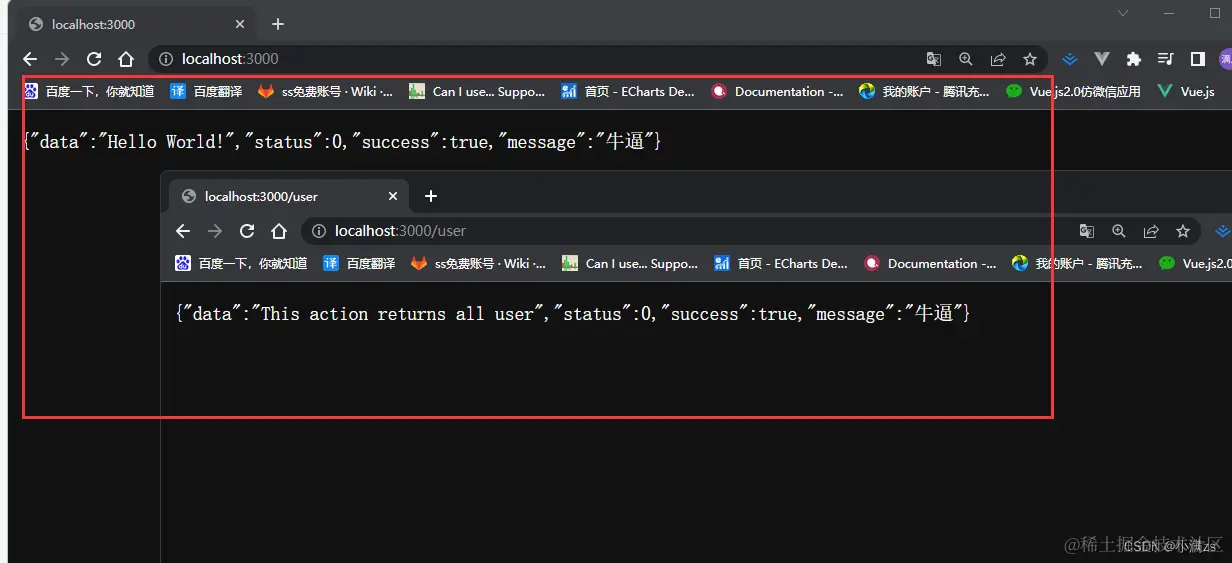This screenshot has height=563, width=1232.
Task: Open ss免费账号 Wiki bookmark in the /user window
Action: tap(479, 263)
